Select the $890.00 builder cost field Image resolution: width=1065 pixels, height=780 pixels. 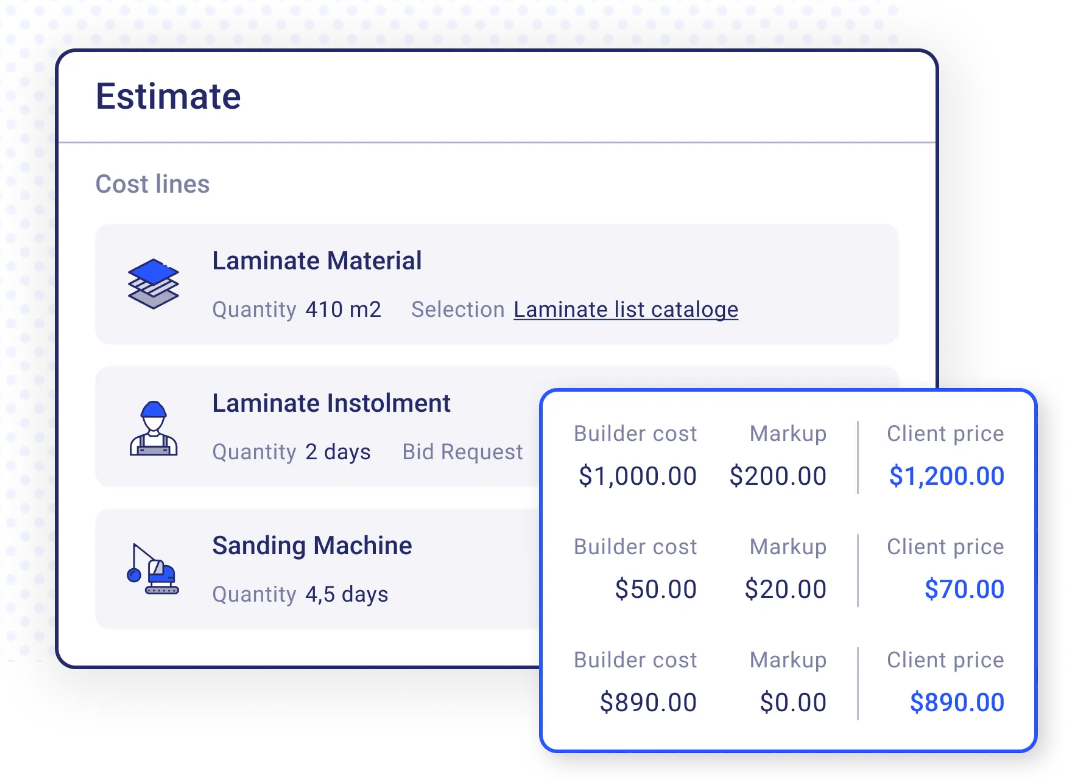pyautogui.click(x=649, y=702)
